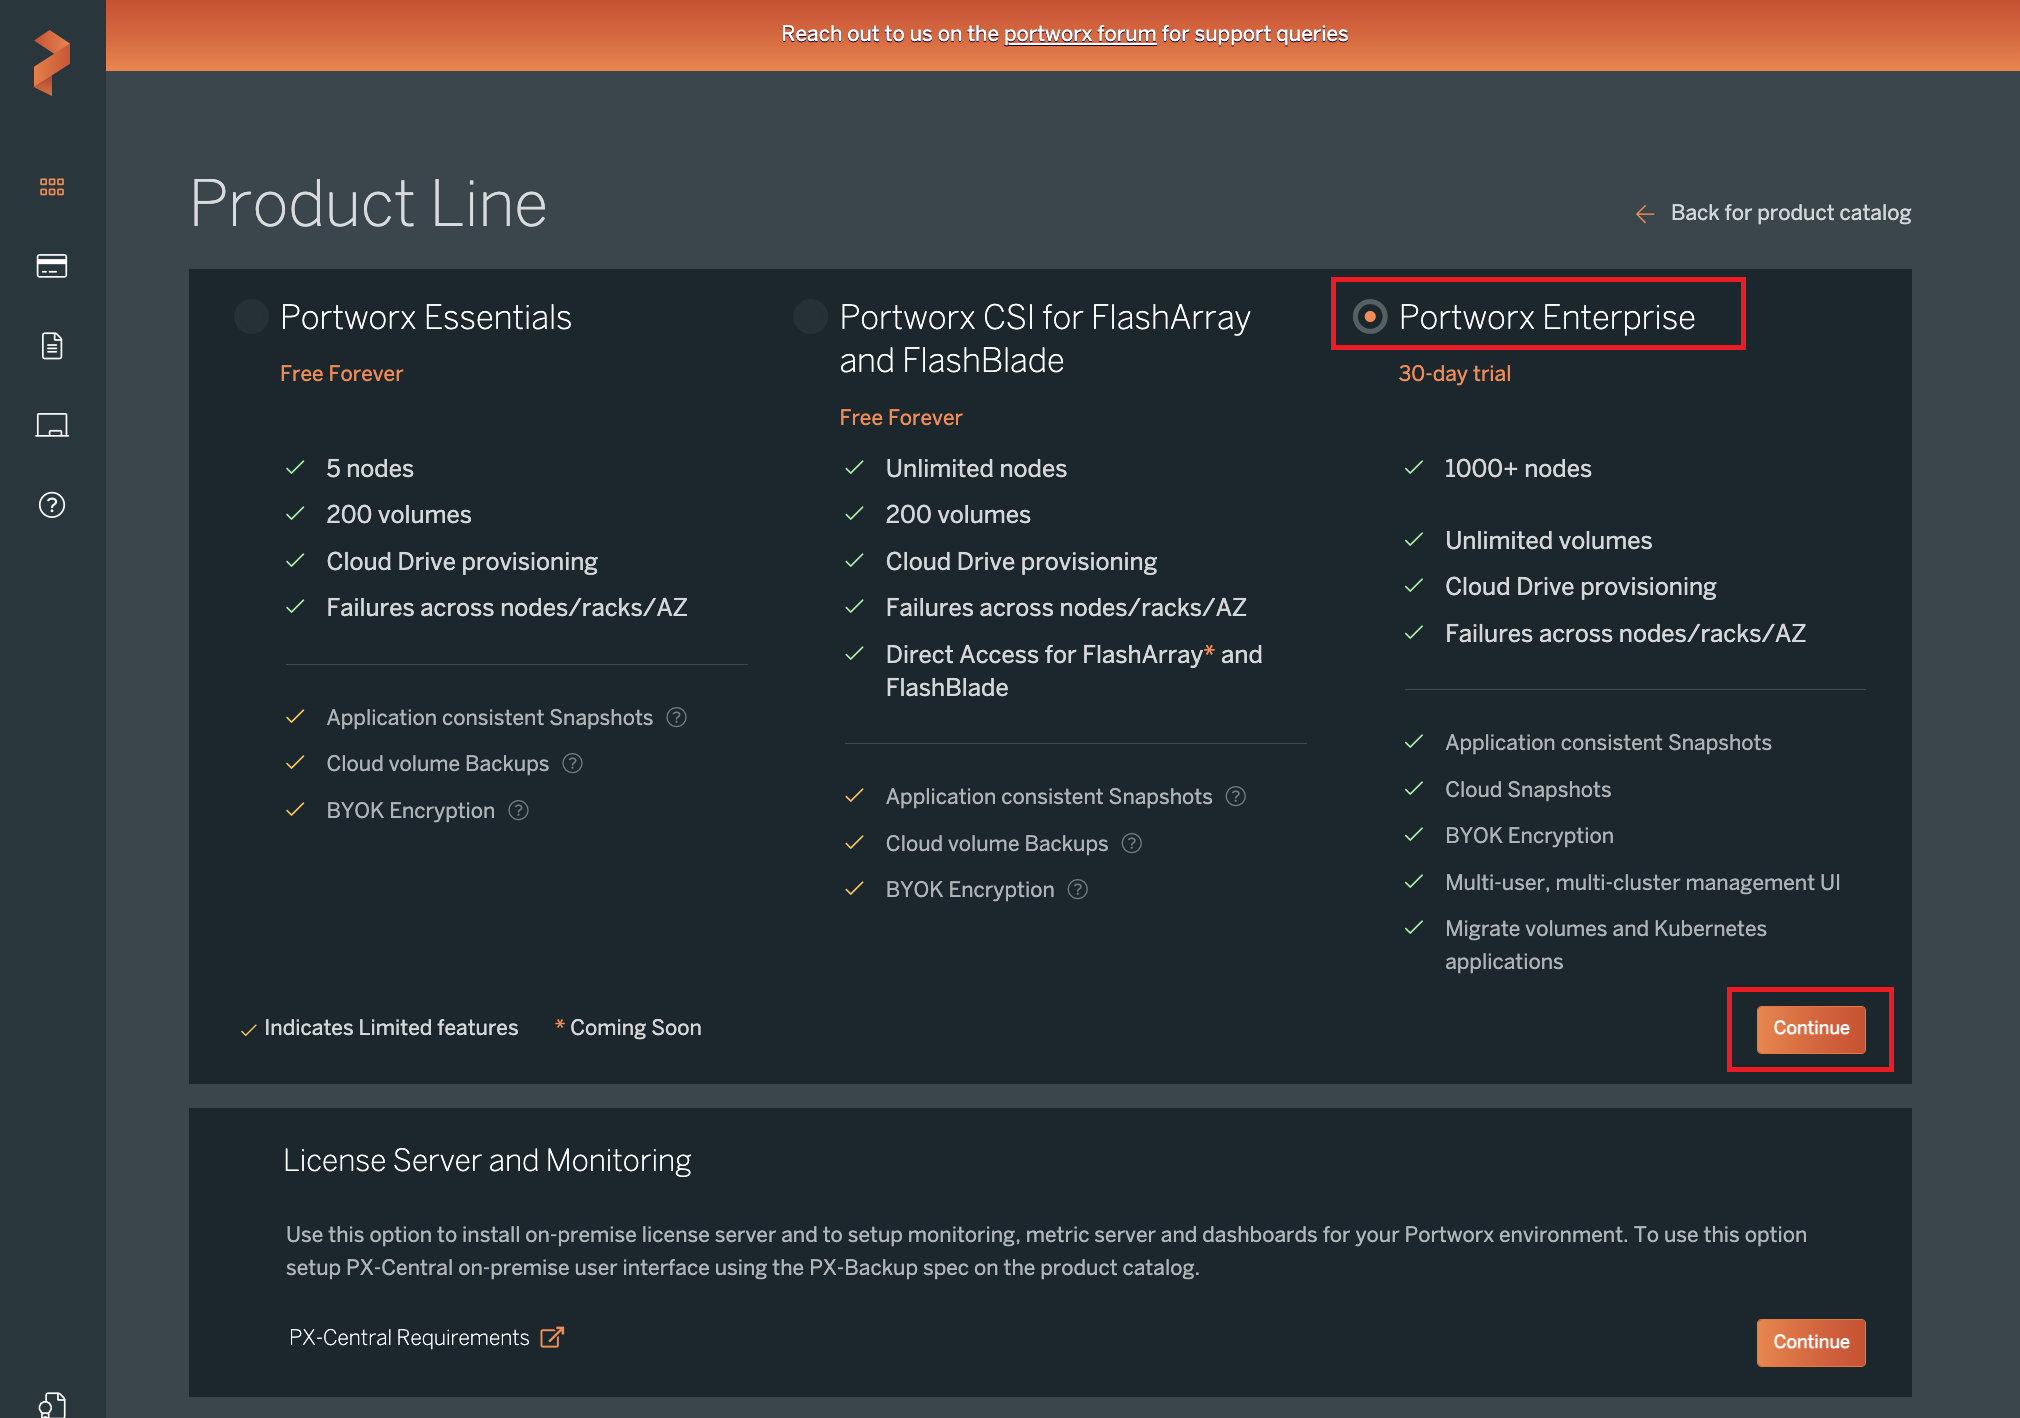Click 'Application consistent Snapshots' under Enterprise
The width and height of the screenshot is (2020, 1418).
pyautogui.click(x=1608, y=743)
